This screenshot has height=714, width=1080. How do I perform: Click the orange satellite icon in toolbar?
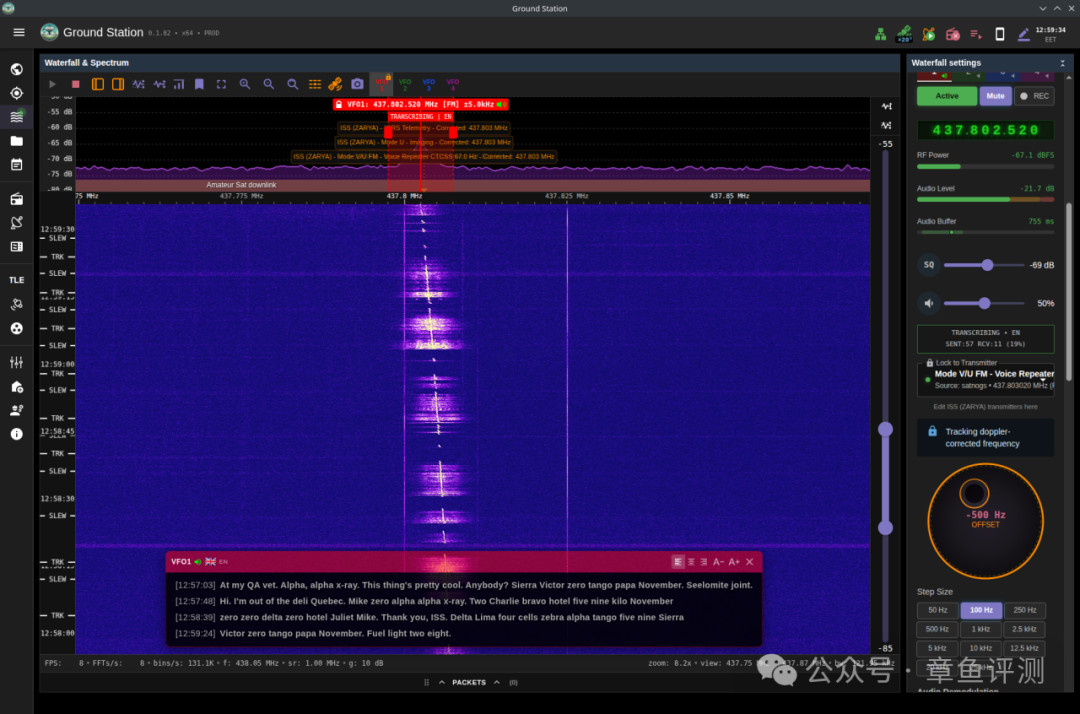[335, 84]
